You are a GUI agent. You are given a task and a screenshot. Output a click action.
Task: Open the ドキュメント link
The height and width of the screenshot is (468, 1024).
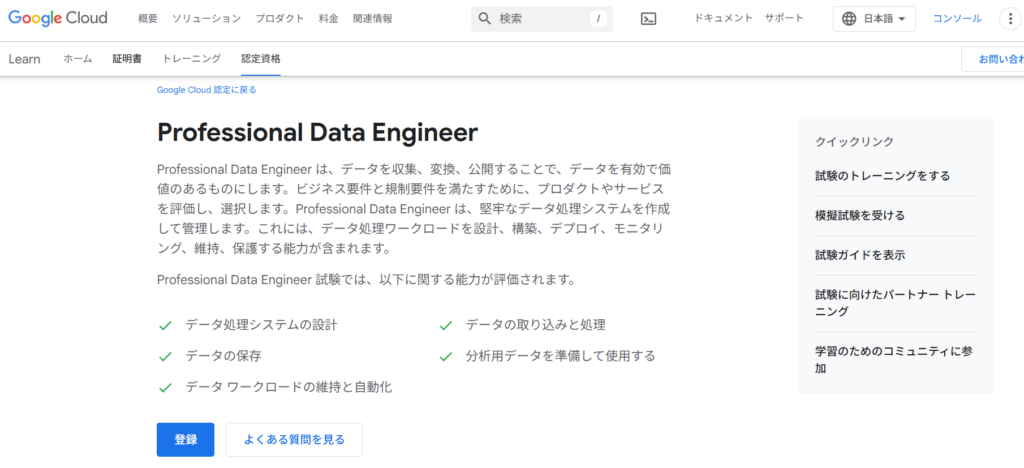click(x=724, y=18)
